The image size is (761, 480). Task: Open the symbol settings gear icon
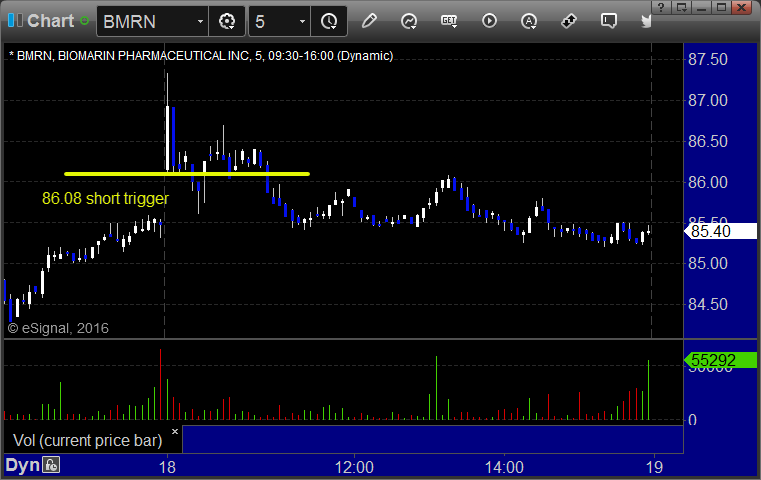point(227,20)
